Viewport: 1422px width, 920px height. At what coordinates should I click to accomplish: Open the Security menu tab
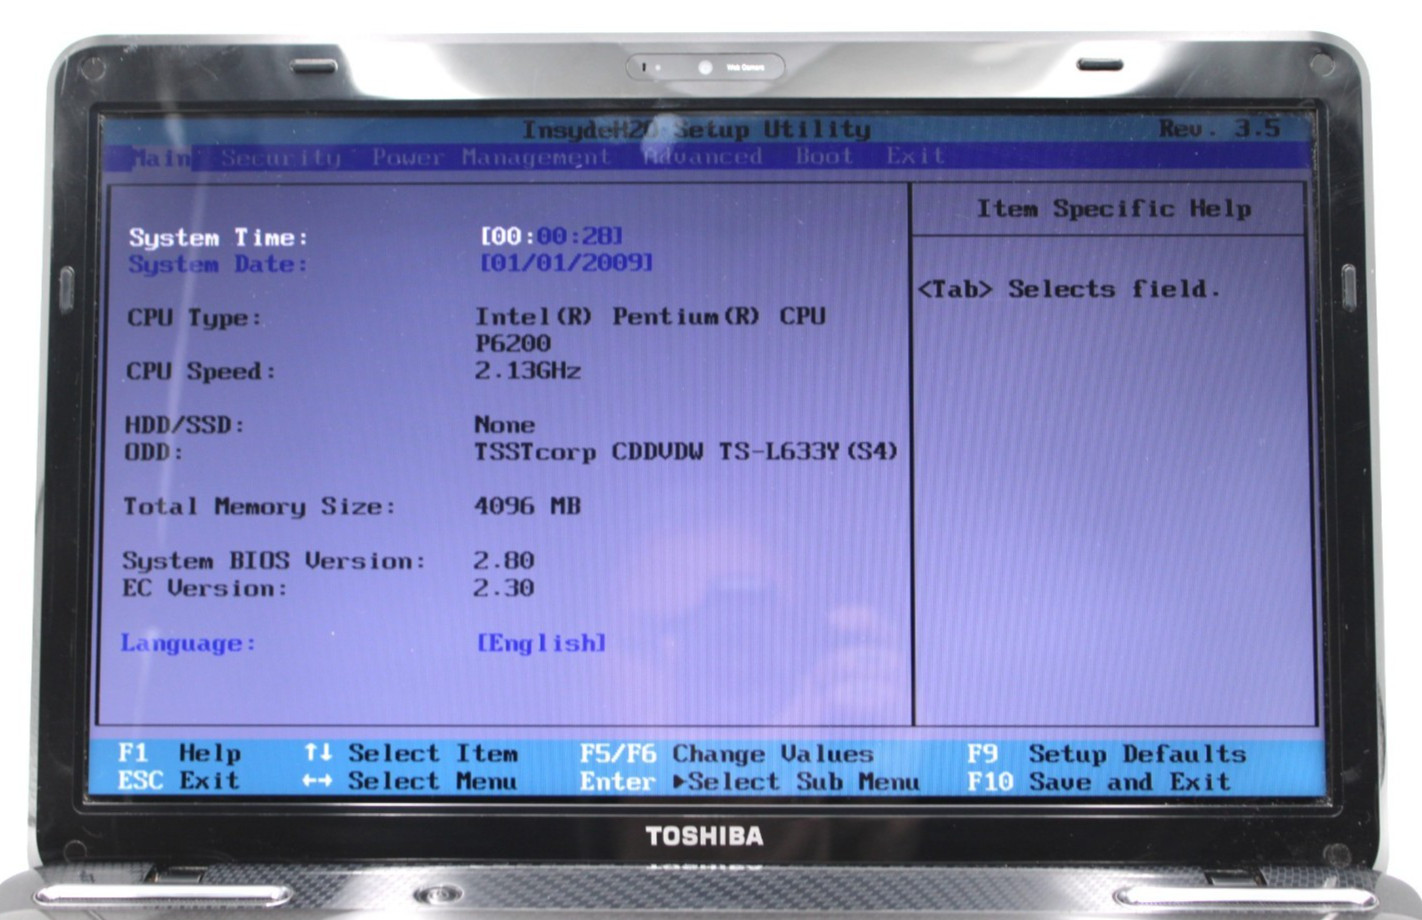click(281, 157)
